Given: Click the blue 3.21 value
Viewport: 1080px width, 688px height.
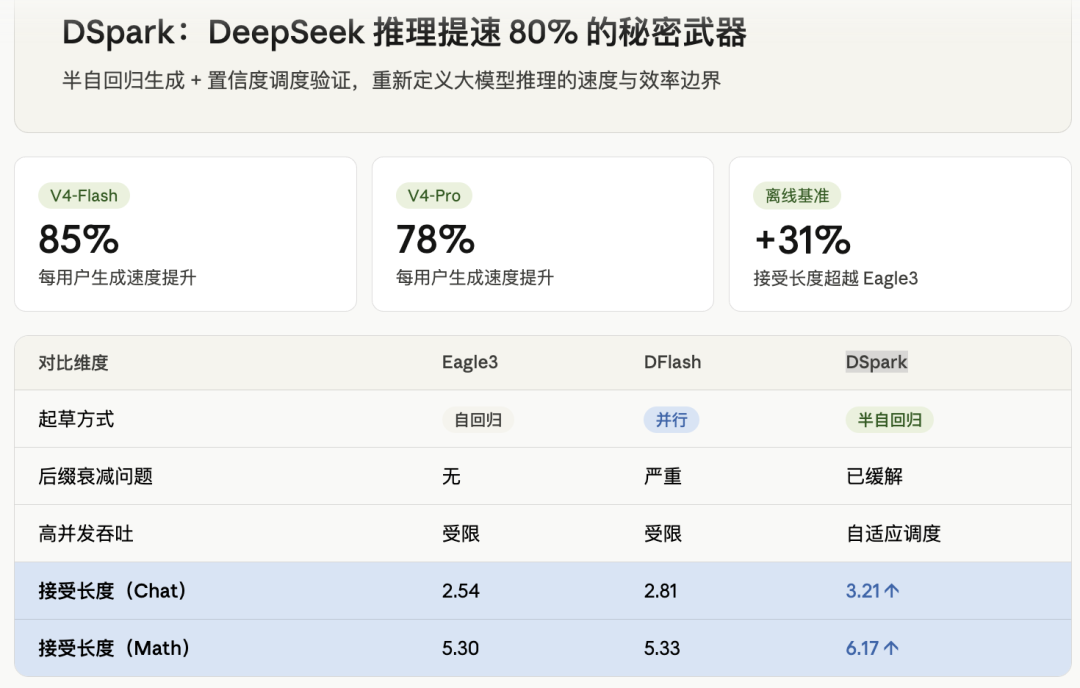Looking at the screenshot, I should pos(863,591).
